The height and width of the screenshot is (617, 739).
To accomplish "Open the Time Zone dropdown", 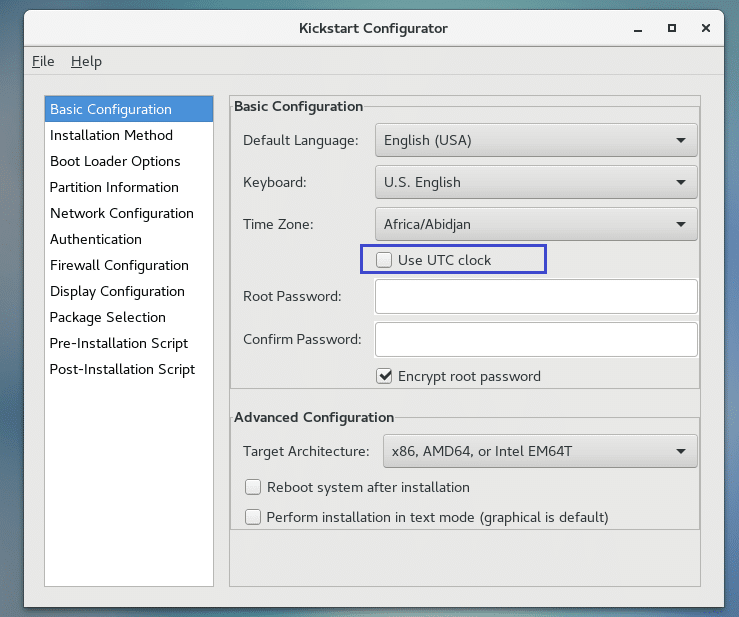I will pos(536,224).
